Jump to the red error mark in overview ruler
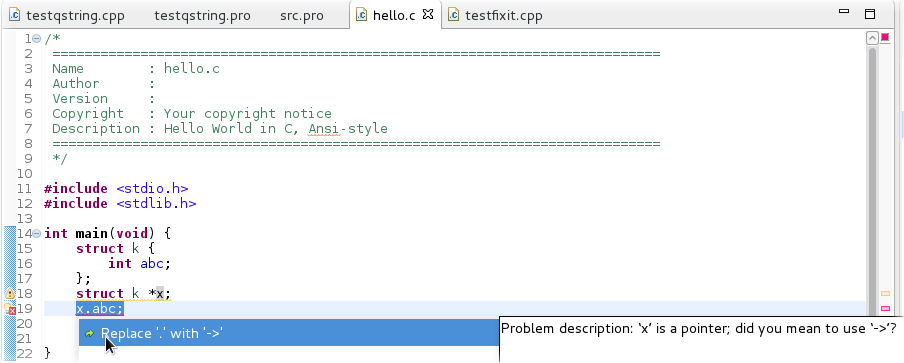Screen dimensions: 904x363 [886, 309]
